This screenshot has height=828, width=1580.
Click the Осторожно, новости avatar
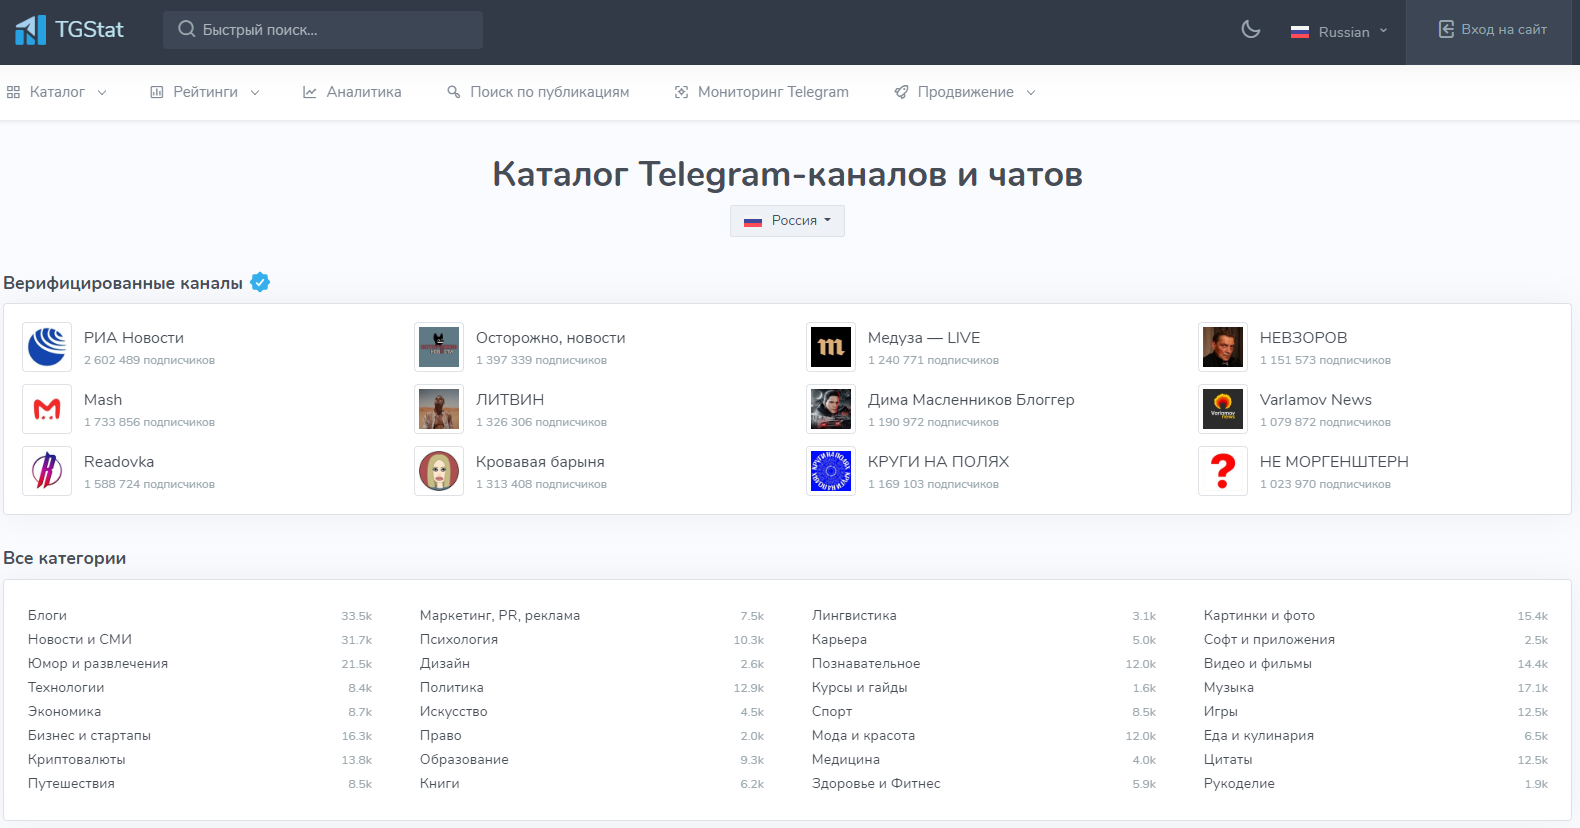tap(439, 347)
